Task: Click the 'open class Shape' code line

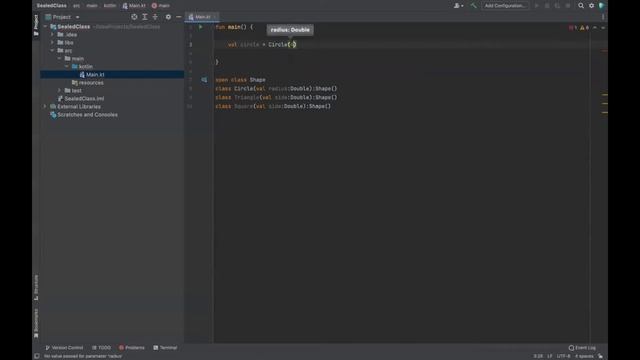Action: 240,80
